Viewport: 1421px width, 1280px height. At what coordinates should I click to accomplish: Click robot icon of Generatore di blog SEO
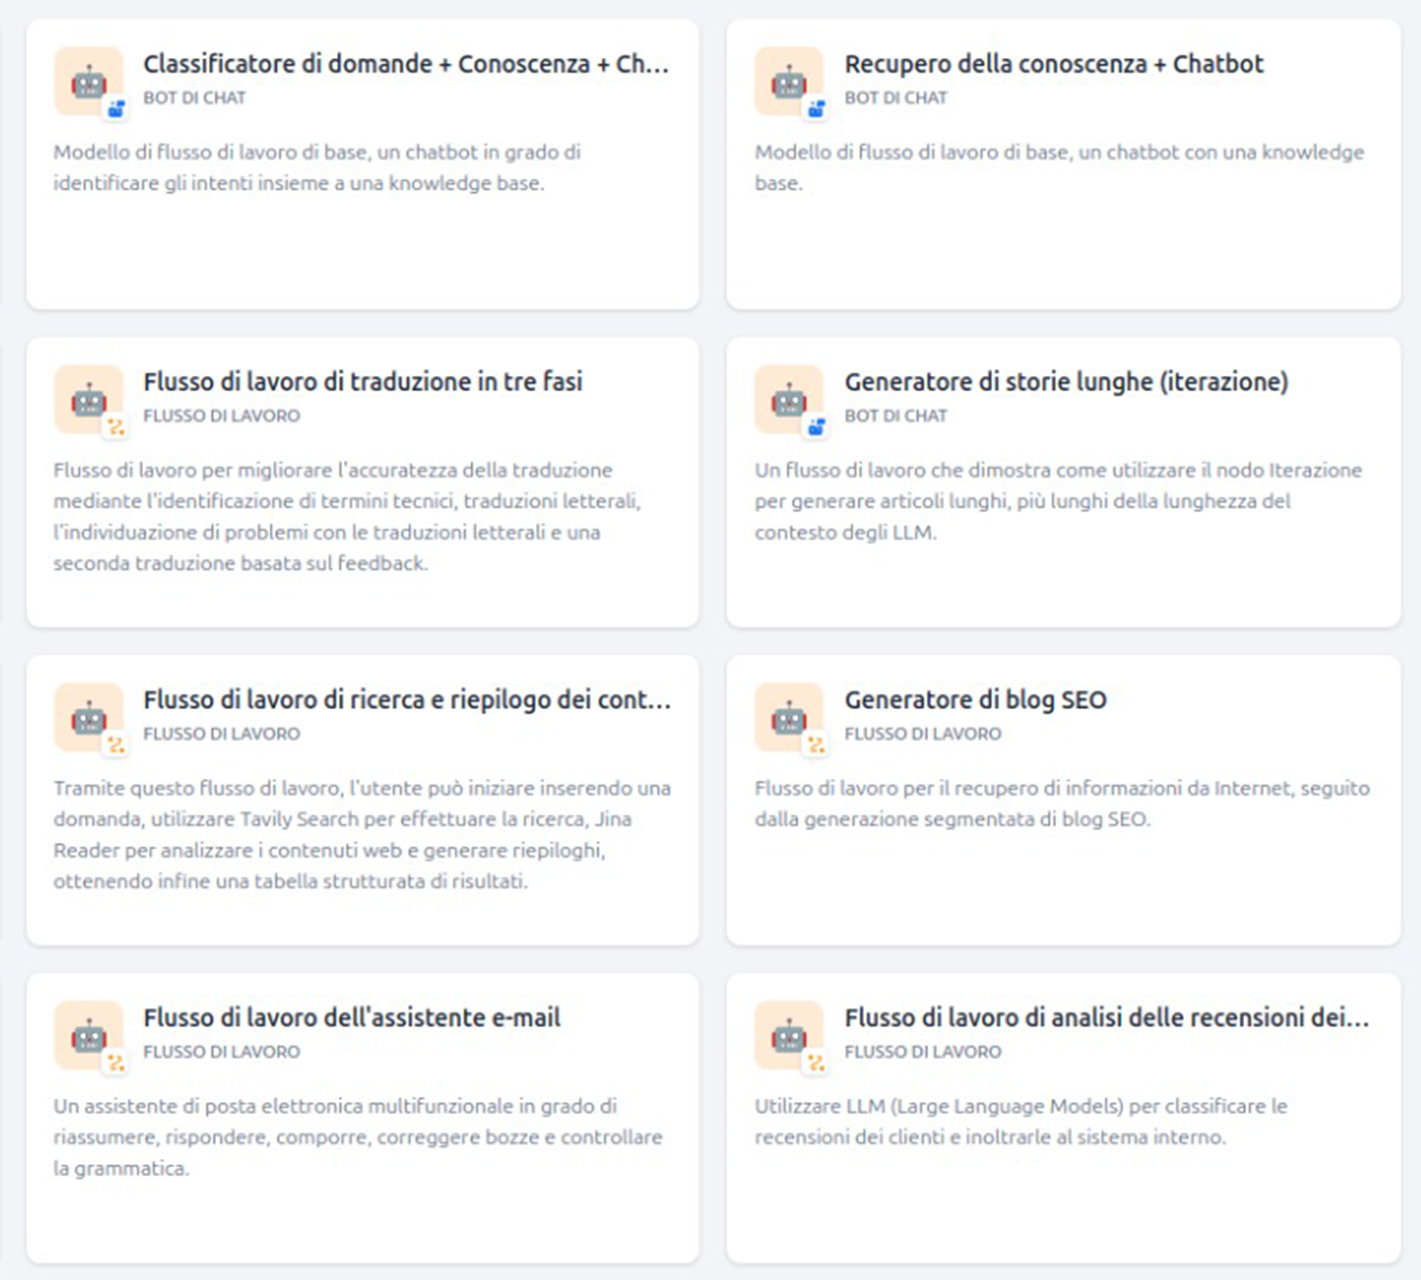(789, 717)
